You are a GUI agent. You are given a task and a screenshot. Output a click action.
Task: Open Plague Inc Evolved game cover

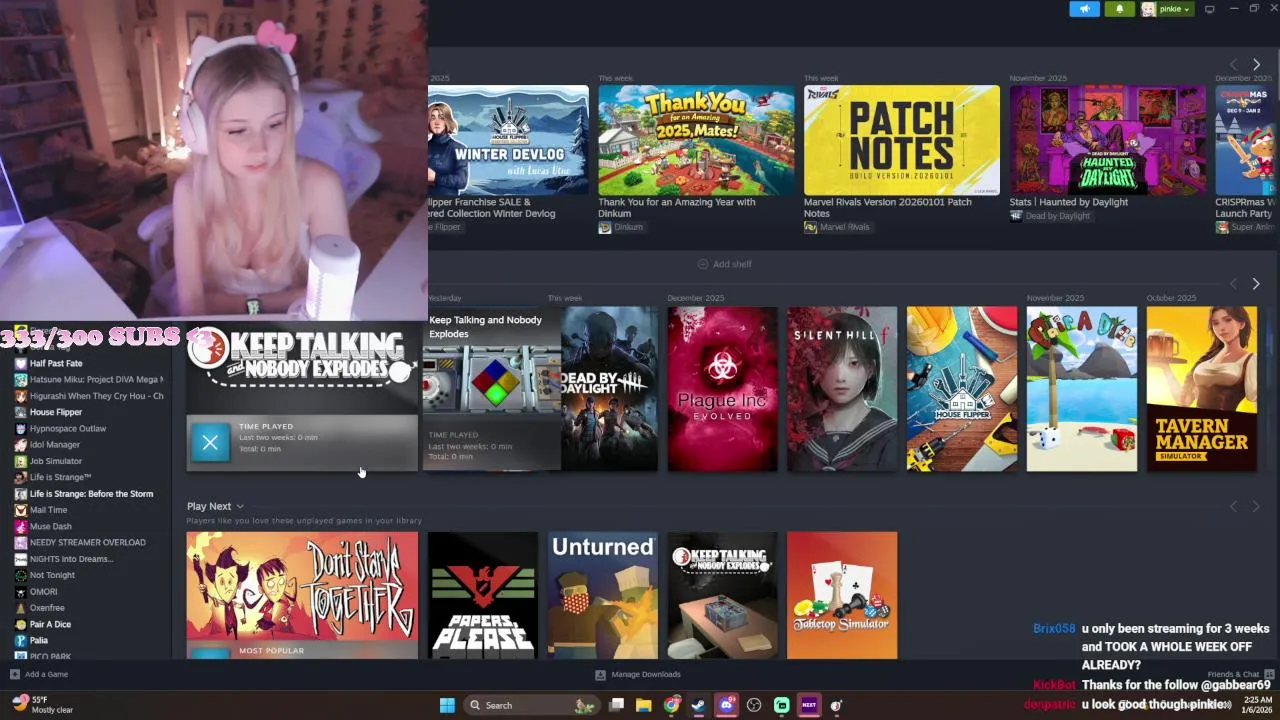click(722, 389)
